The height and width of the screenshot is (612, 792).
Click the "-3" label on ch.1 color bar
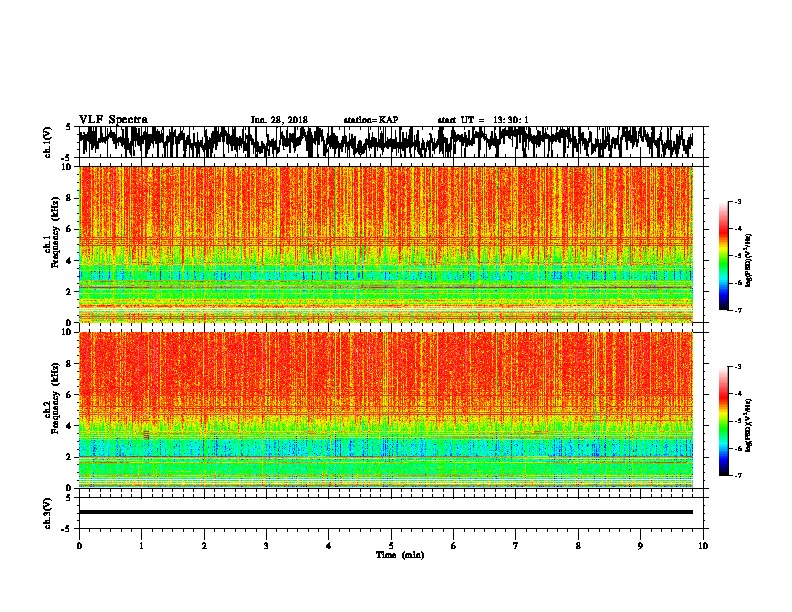coord(737,202)
